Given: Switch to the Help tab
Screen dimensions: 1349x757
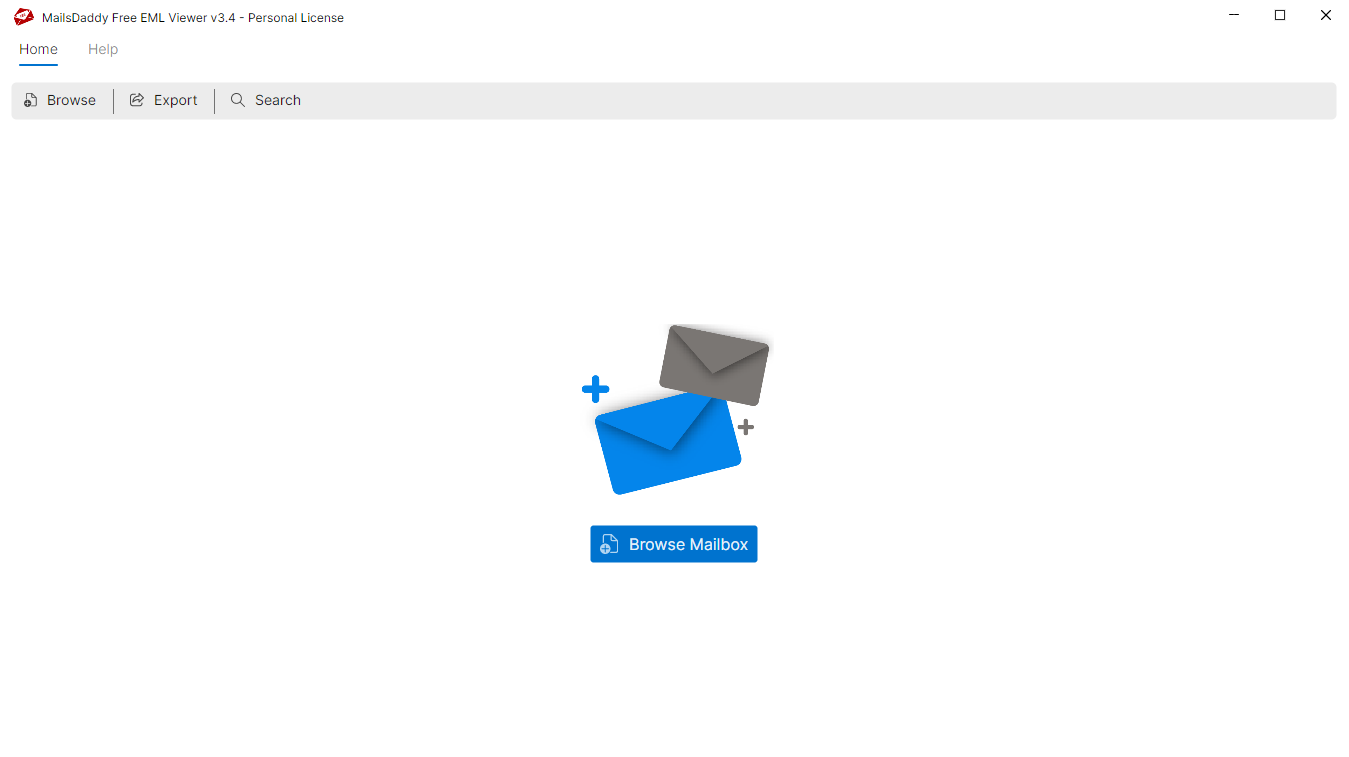Looking at the screenshot, I should [x=103, y=49].
